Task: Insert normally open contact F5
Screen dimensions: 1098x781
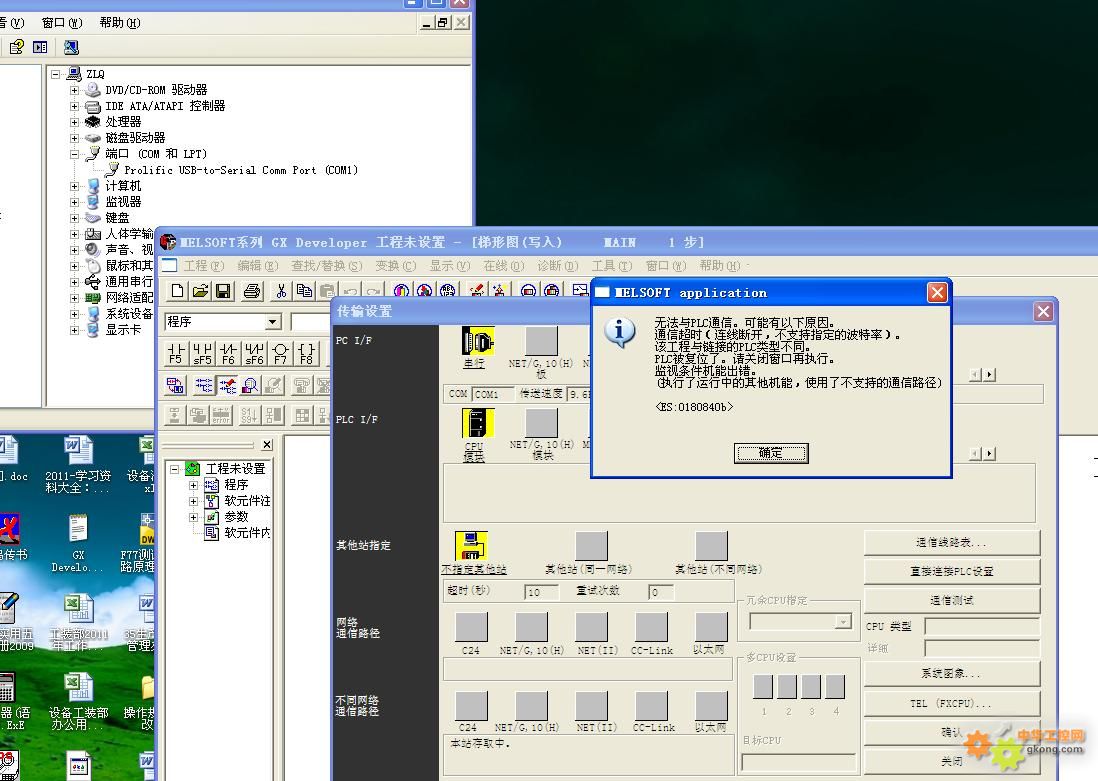Action: point(176,353)
